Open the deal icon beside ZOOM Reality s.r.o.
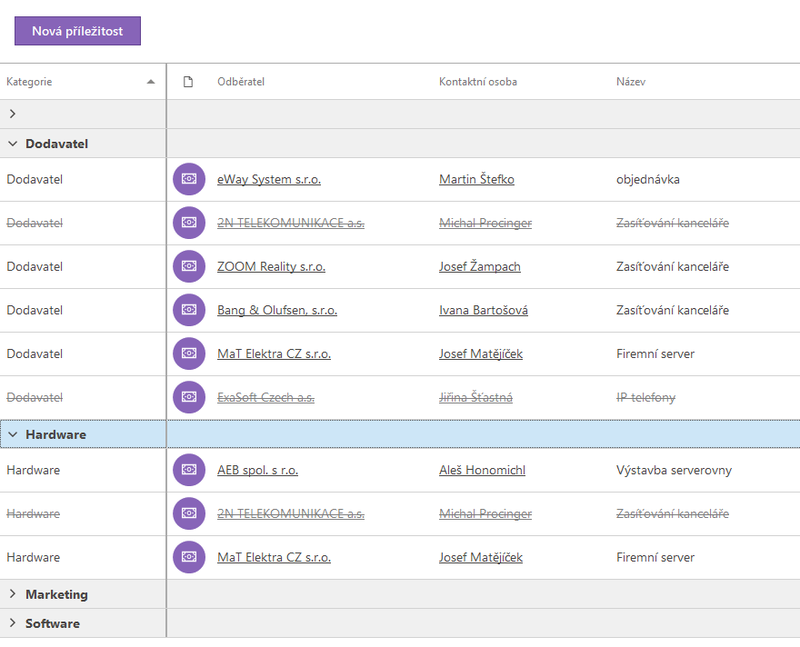The width and height of the screenshot is (800, 647). click(189, 266)
